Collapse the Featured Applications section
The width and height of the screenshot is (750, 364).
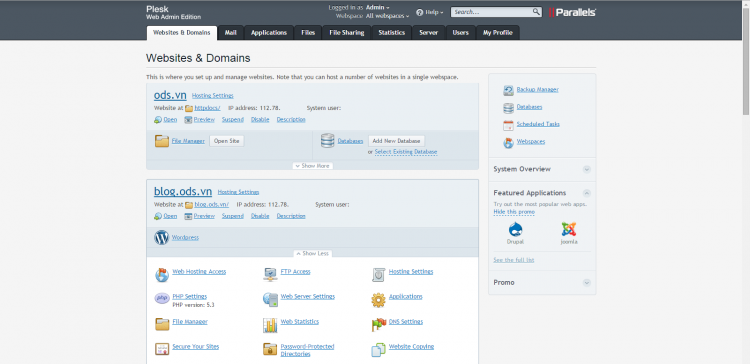(587, 193)
